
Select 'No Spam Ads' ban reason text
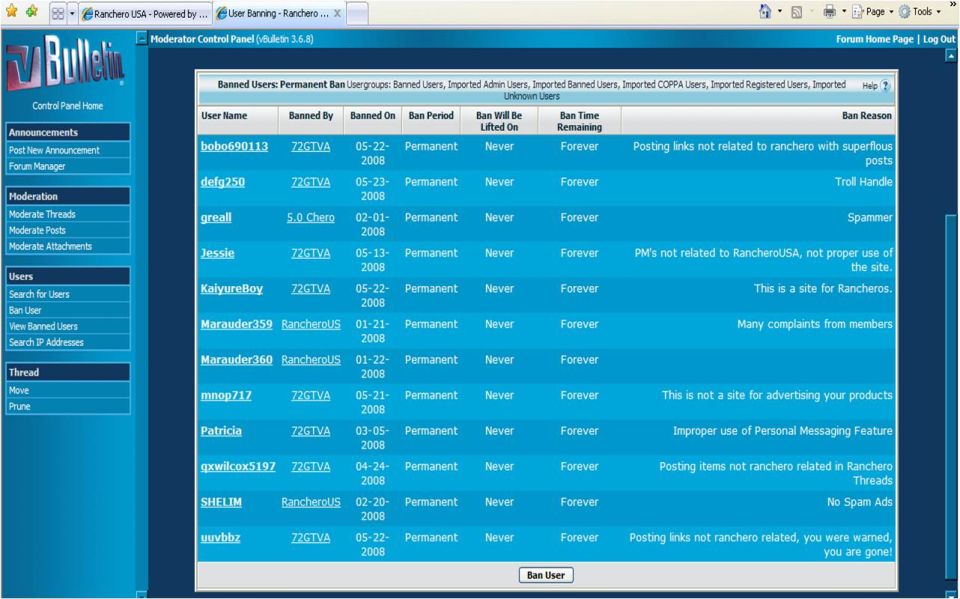pyautogui.click(x=860, y=502)
